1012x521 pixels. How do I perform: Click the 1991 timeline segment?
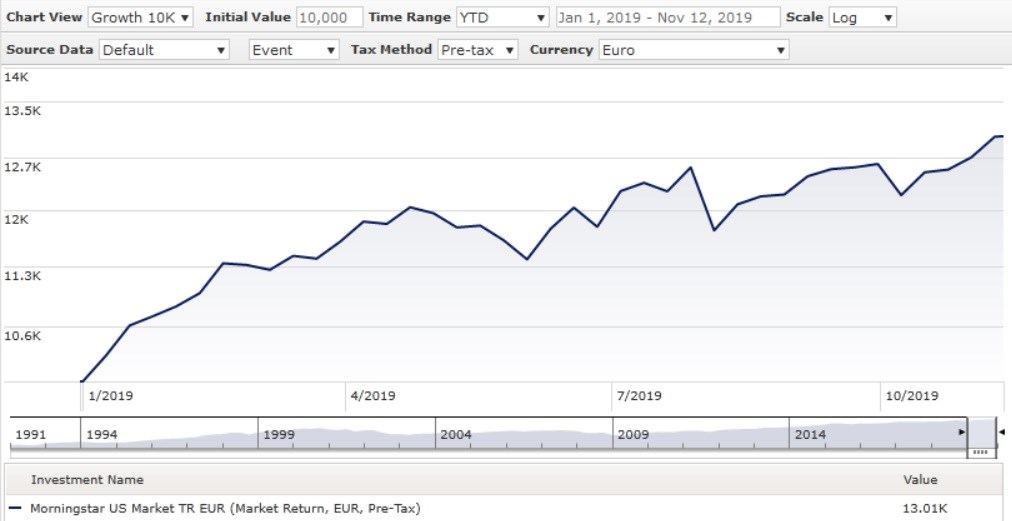(x=31, y=435)
